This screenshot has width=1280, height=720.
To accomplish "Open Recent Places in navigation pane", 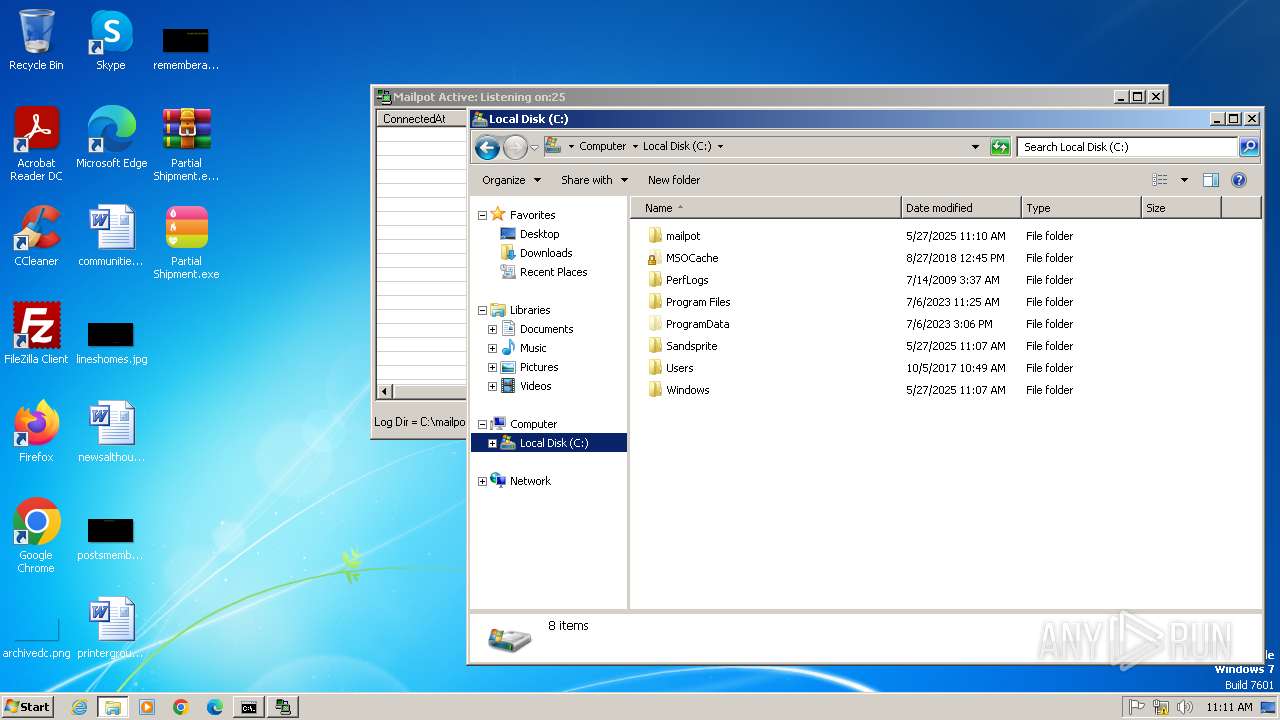I will tap(553, 272).
